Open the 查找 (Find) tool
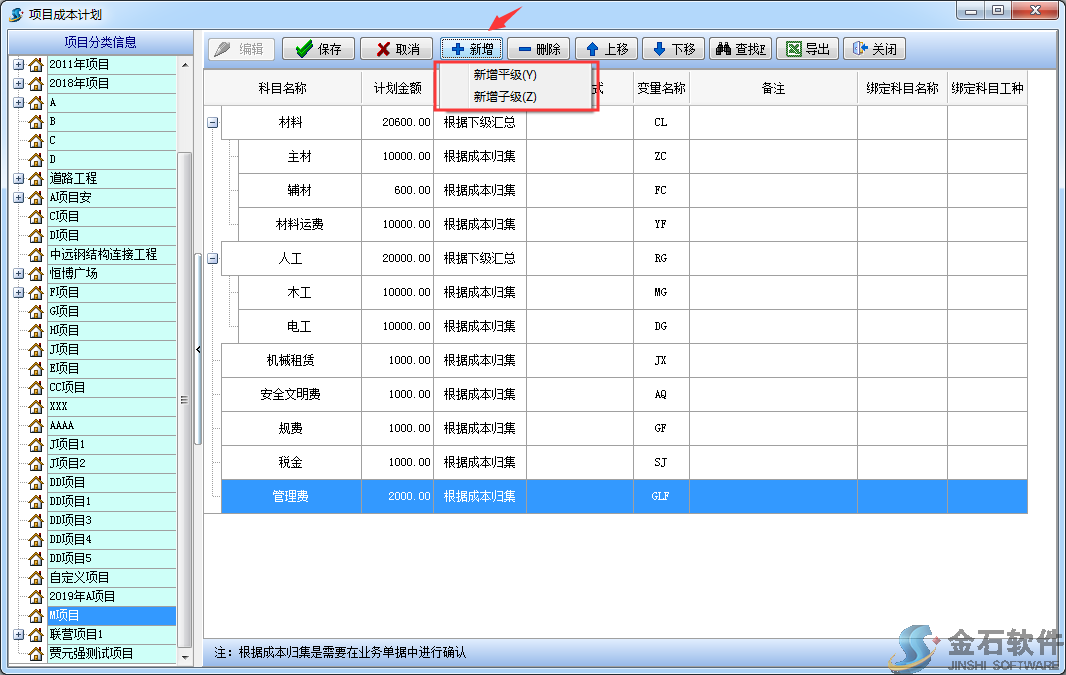This screenshot has height=675, width=1066. [740, 48]
